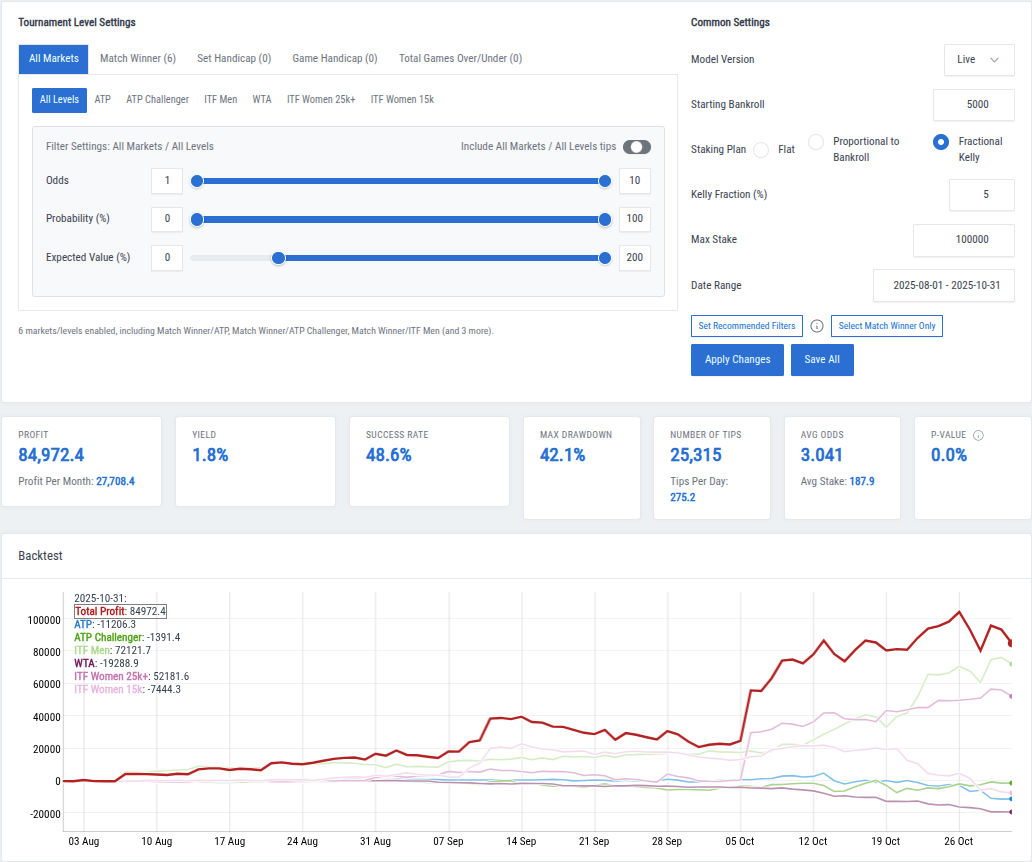Click the info icon next to P-VALUE

pos(978,434)
